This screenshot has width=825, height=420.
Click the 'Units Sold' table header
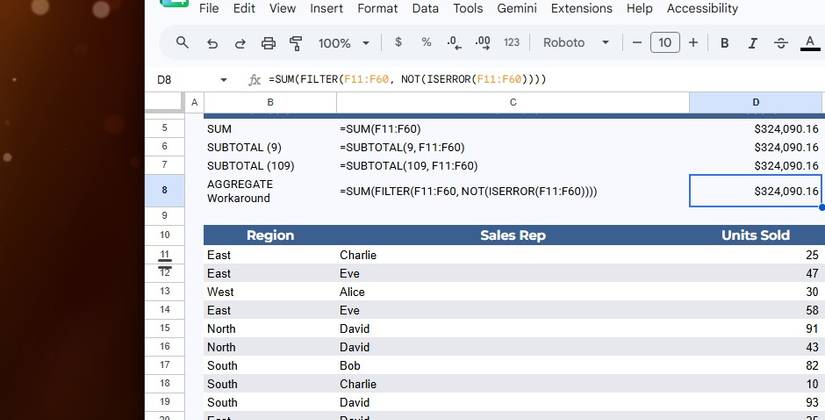[756, 235]
